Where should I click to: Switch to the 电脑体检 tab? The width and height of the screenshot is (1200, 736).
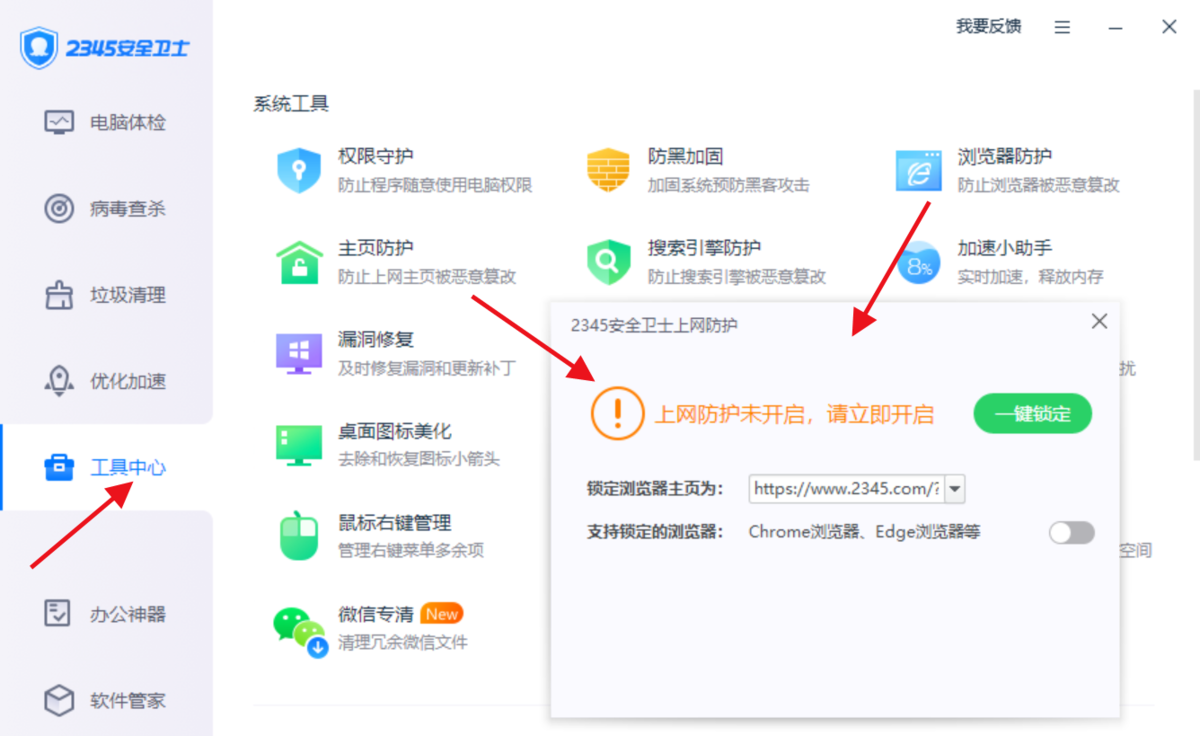(106, 122)
